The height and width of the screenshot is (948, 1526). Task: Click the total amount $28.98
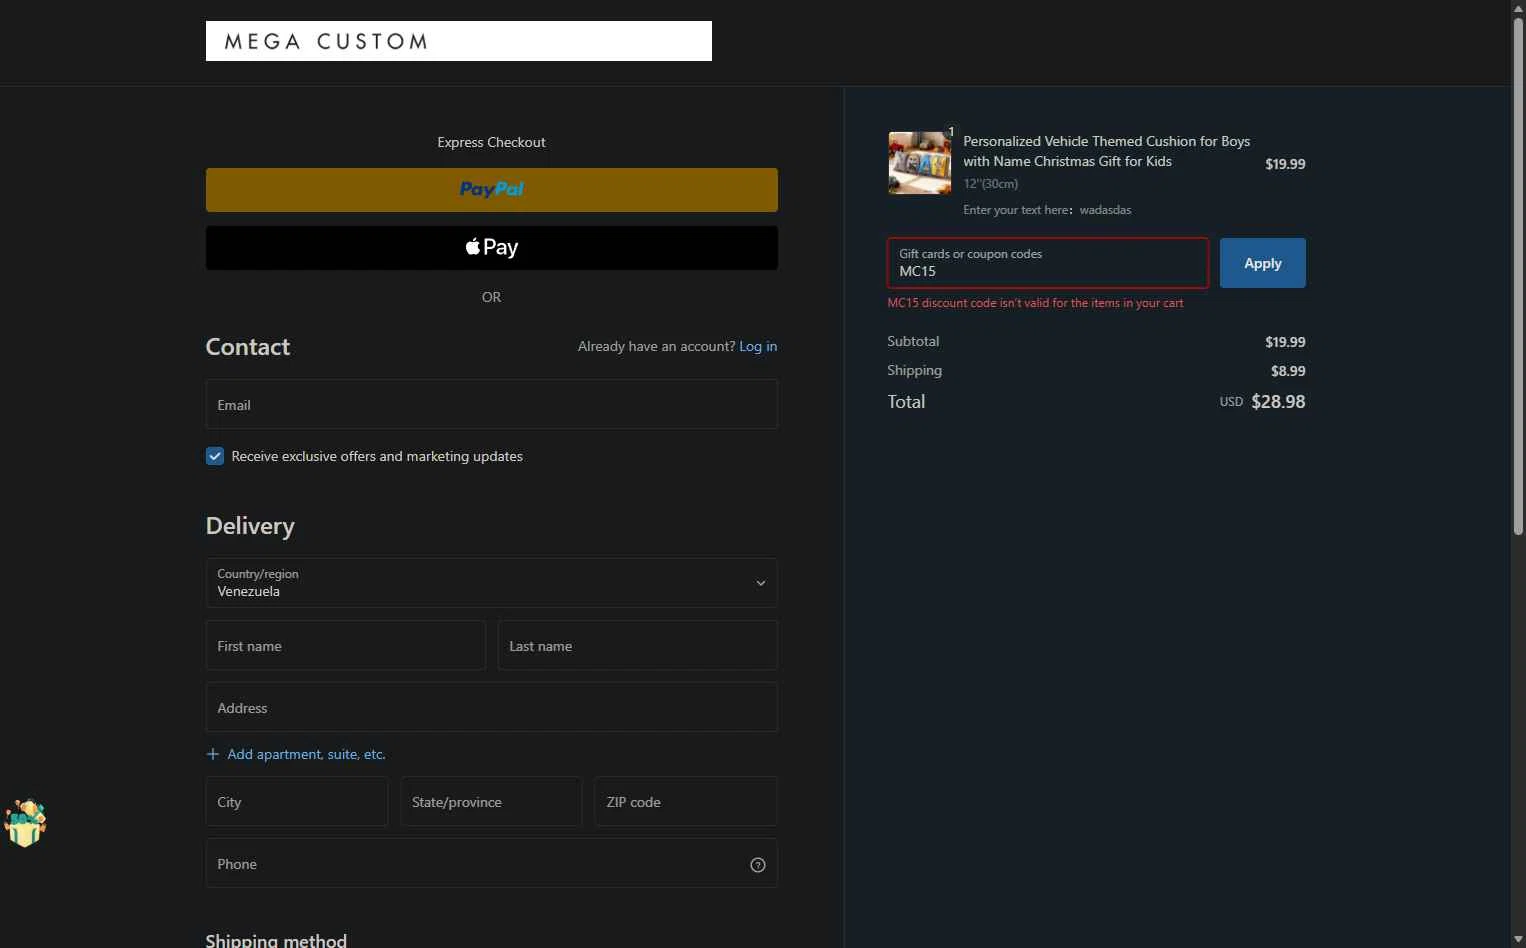tap(1278, 402)
